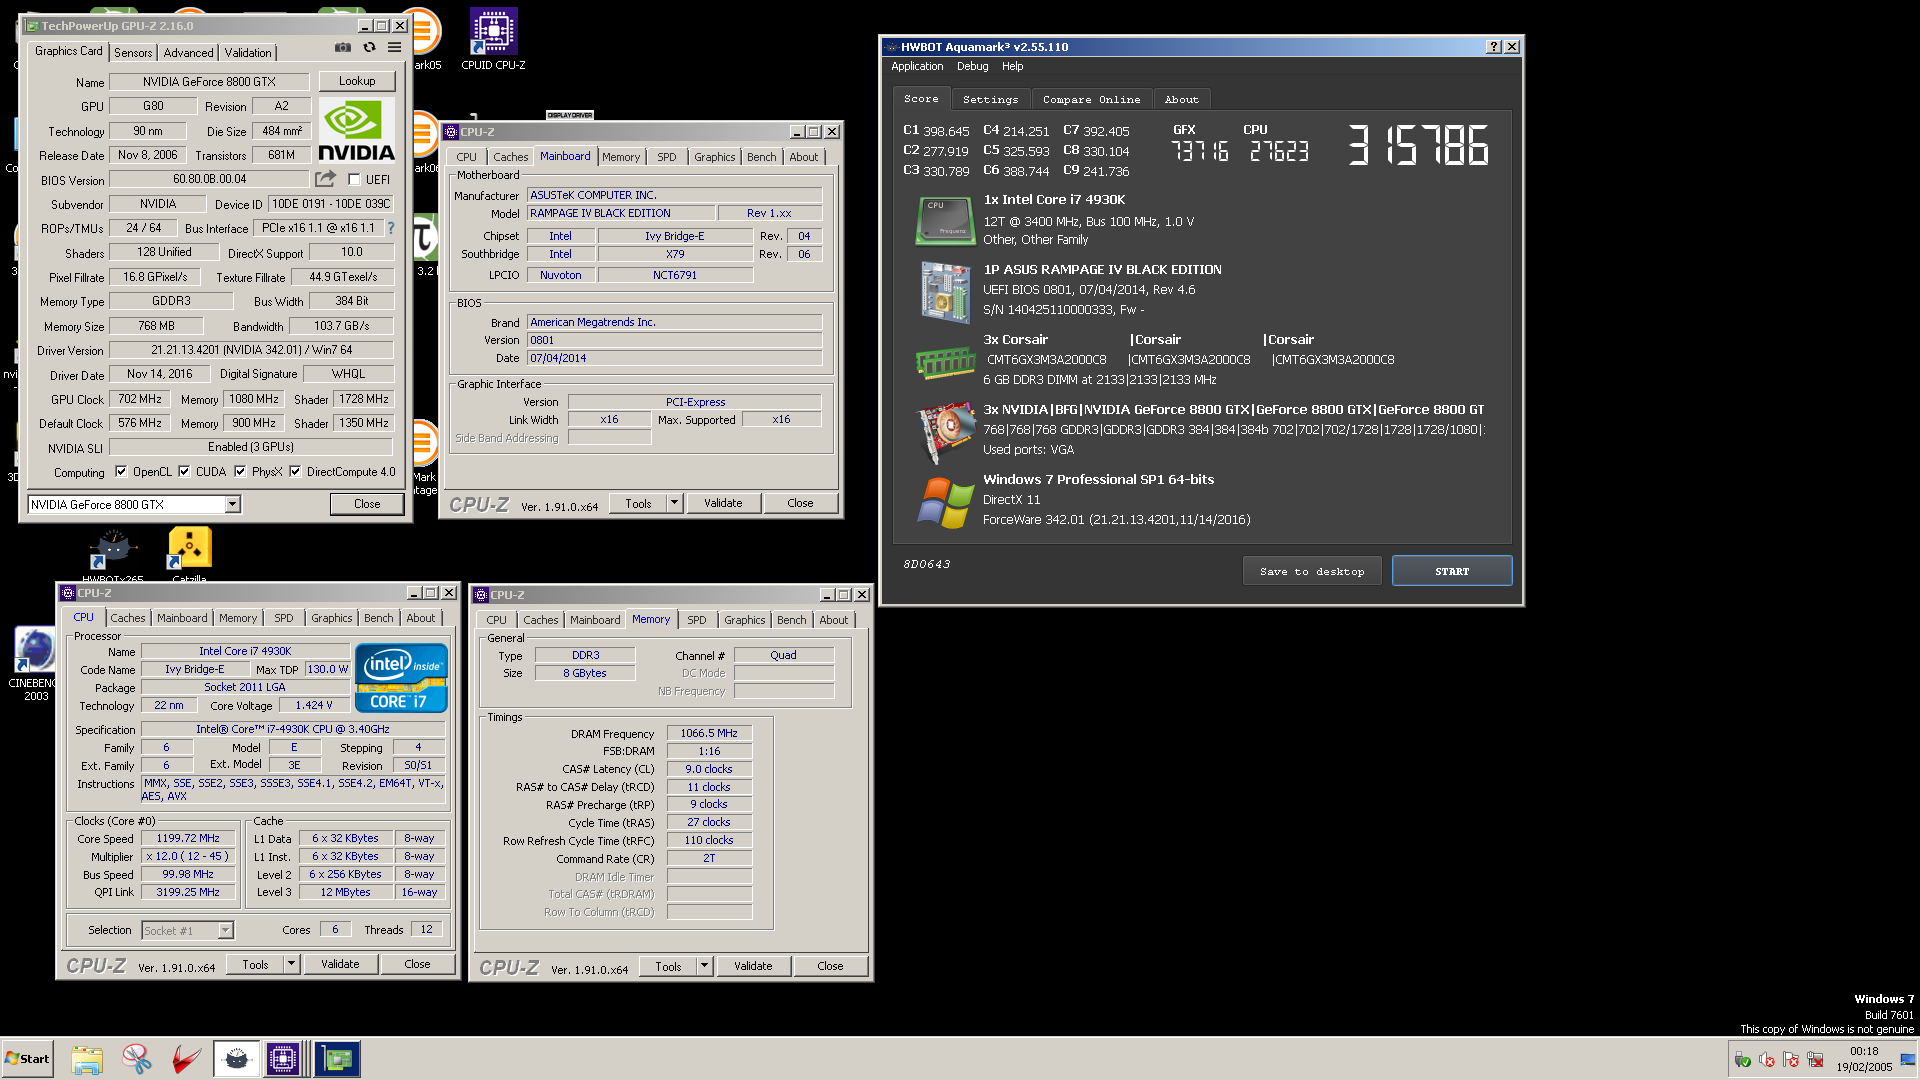Click the Action Center flag tray icon
The image size is (1920, 1080).
coord(1791,1060)
